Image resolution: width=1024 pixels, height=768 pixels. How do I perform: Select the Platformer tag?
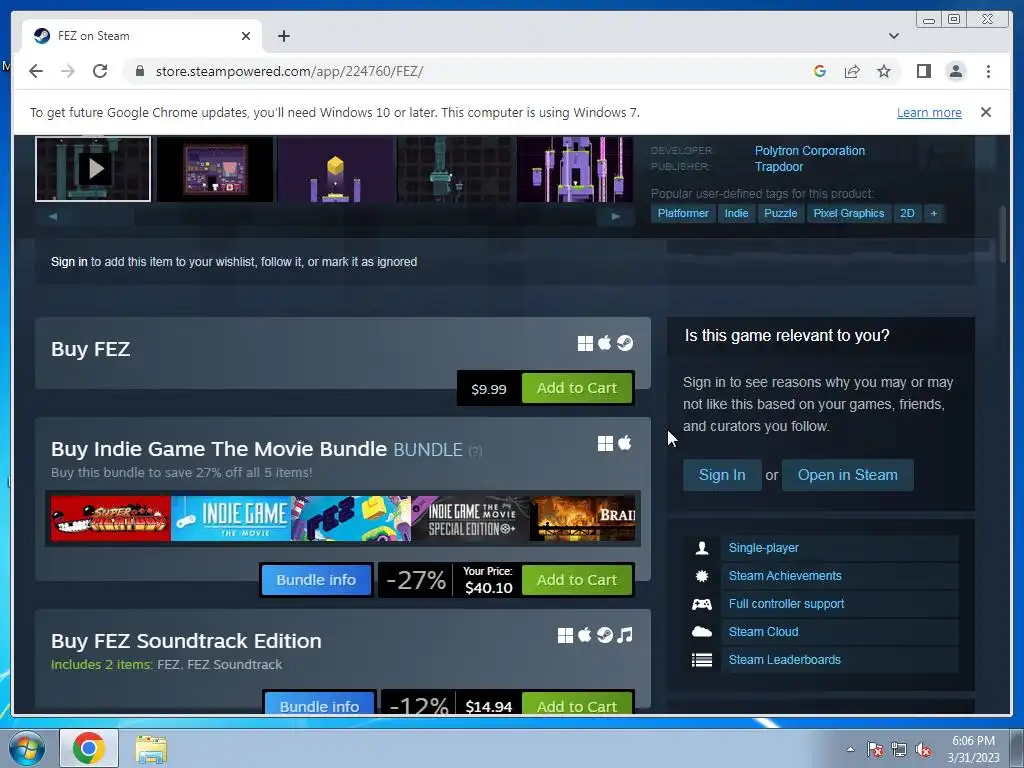point(682,214)
